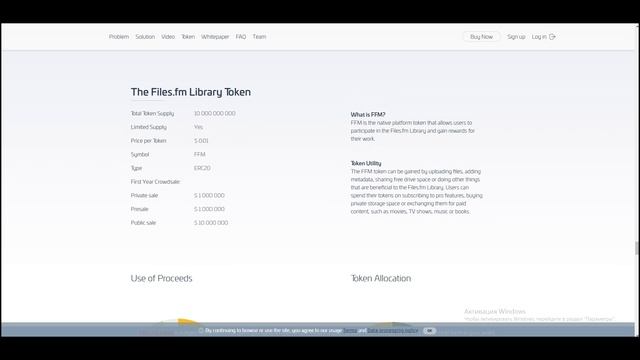Click the Total Token Supply value 10 000 000 000

pos(215,113)
